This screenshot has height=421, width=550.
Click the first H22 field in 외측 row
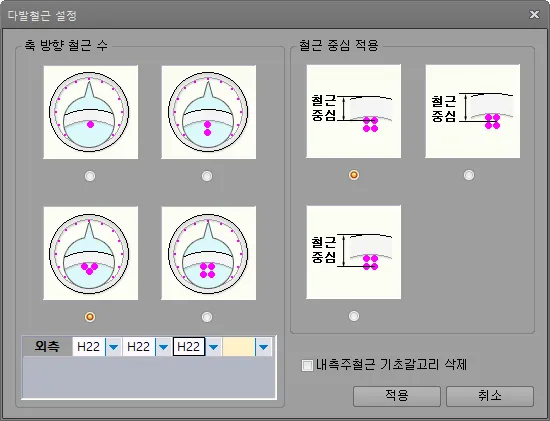pos(89,347)
